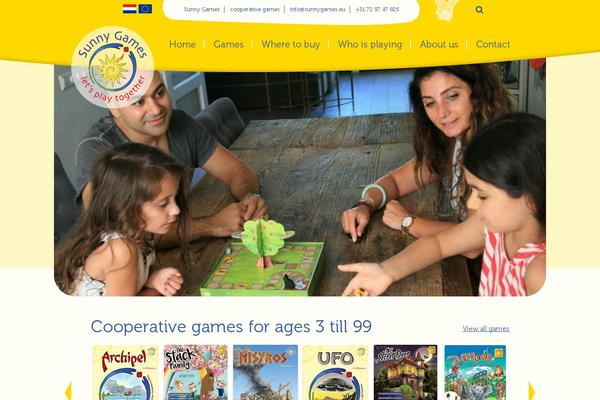
Task: Click the Dutch flag language icon
Action: [129, 9]
